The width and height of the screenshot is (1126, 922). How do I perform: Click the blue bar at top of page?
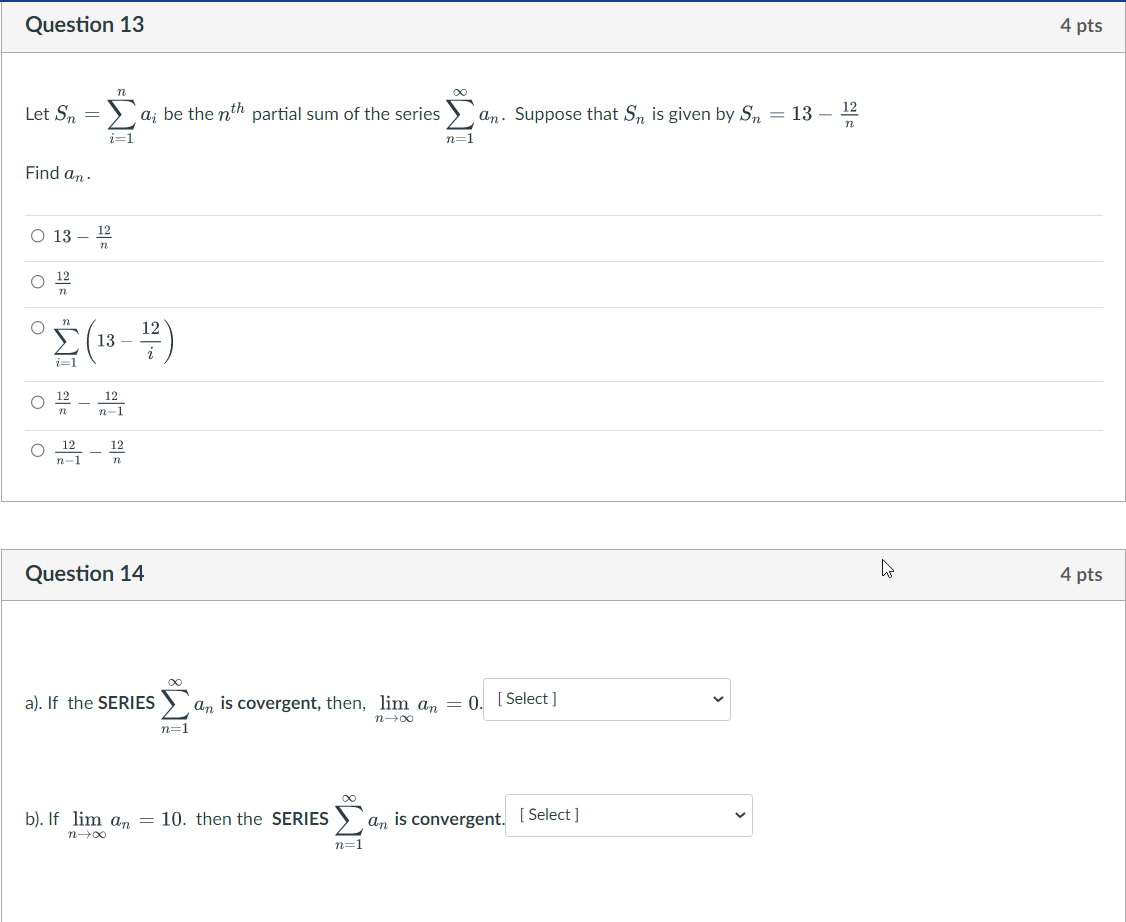[x=563, y=2]
